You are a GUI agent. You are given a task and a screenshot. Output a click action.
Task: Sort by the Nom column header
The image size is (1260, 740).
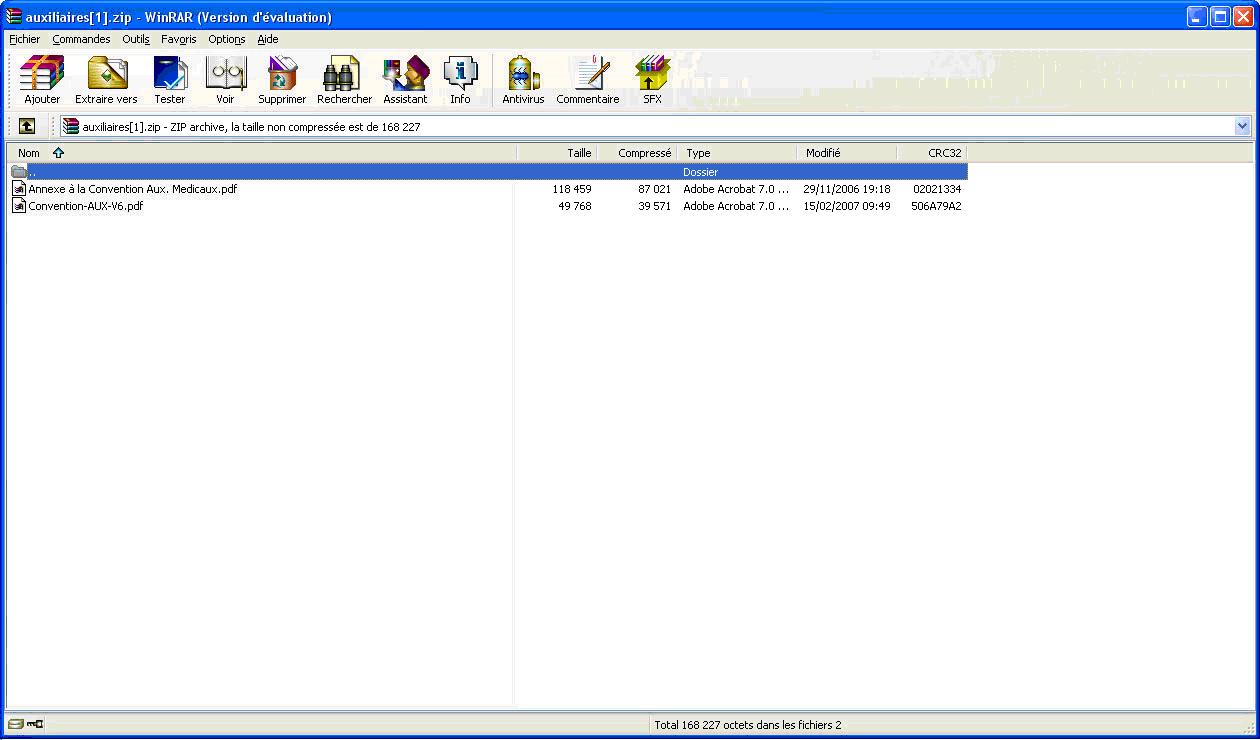click(x=262, y=153)
